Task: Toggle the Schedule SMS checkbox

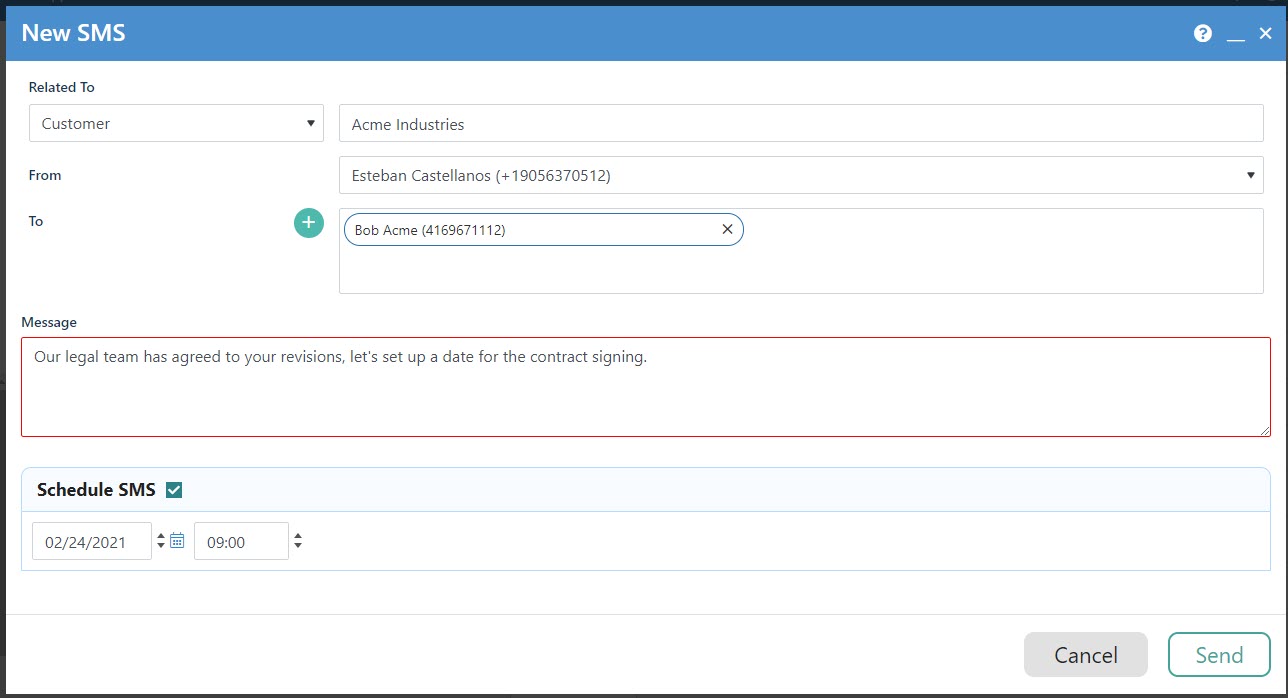Action: pyautogui.click(x=174, y=490)
